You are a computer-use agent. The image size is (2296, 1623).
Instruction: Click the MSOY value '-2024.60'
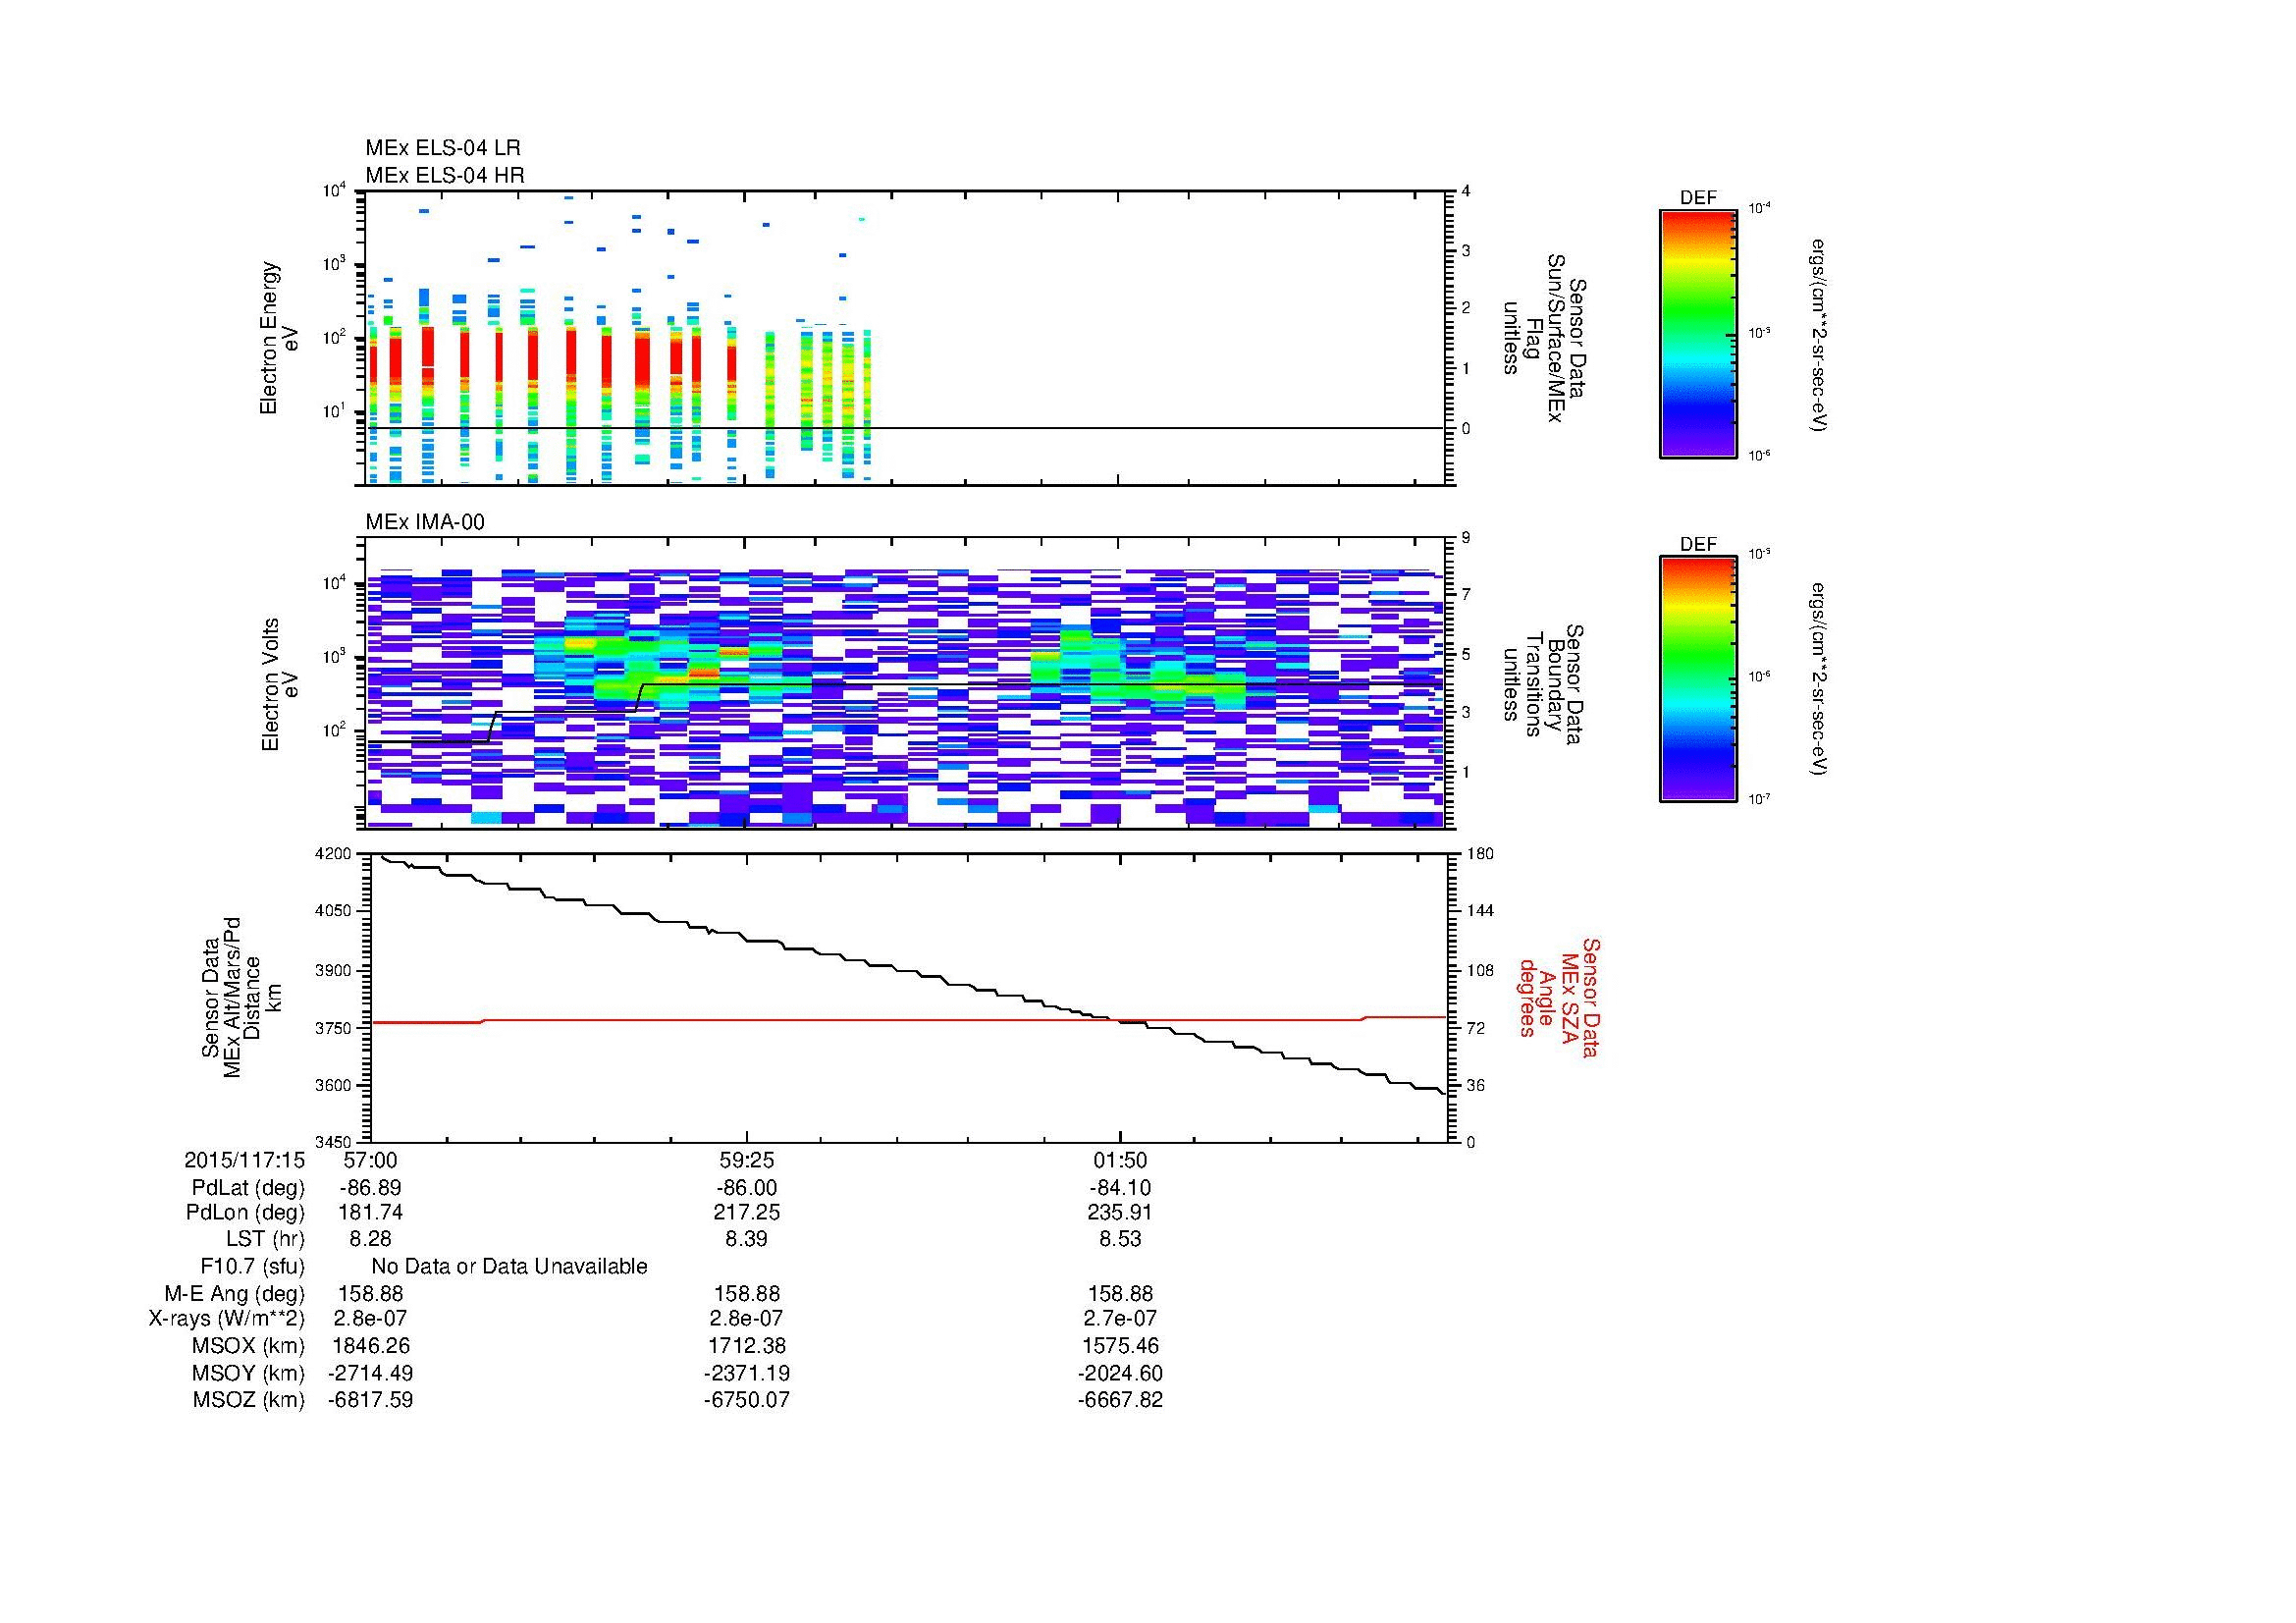[1120, 1373]
